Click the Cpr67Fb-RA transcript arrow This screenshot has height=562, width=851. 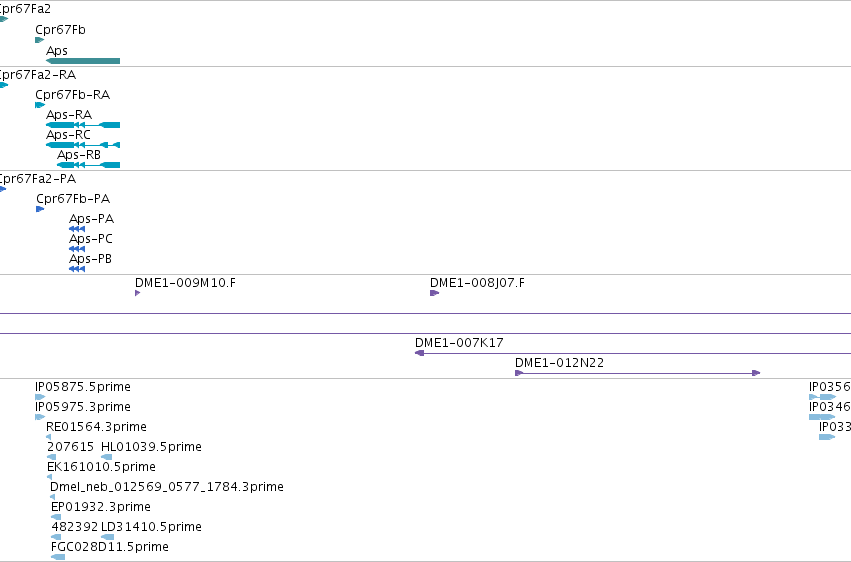(40, 105)
